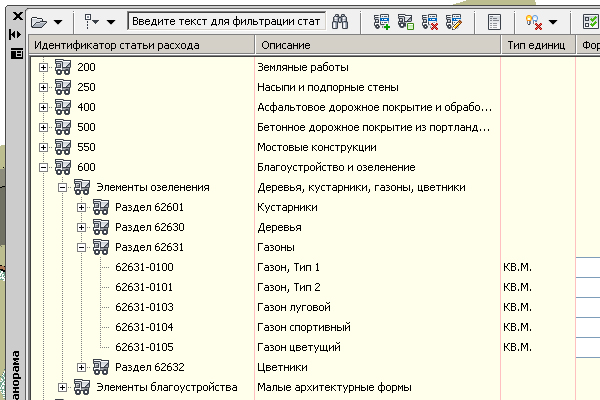Image resolution: width=600 pixels, height=400 pixels.
Task: Click the tree category format icon
Action: [x=91, y=21]
